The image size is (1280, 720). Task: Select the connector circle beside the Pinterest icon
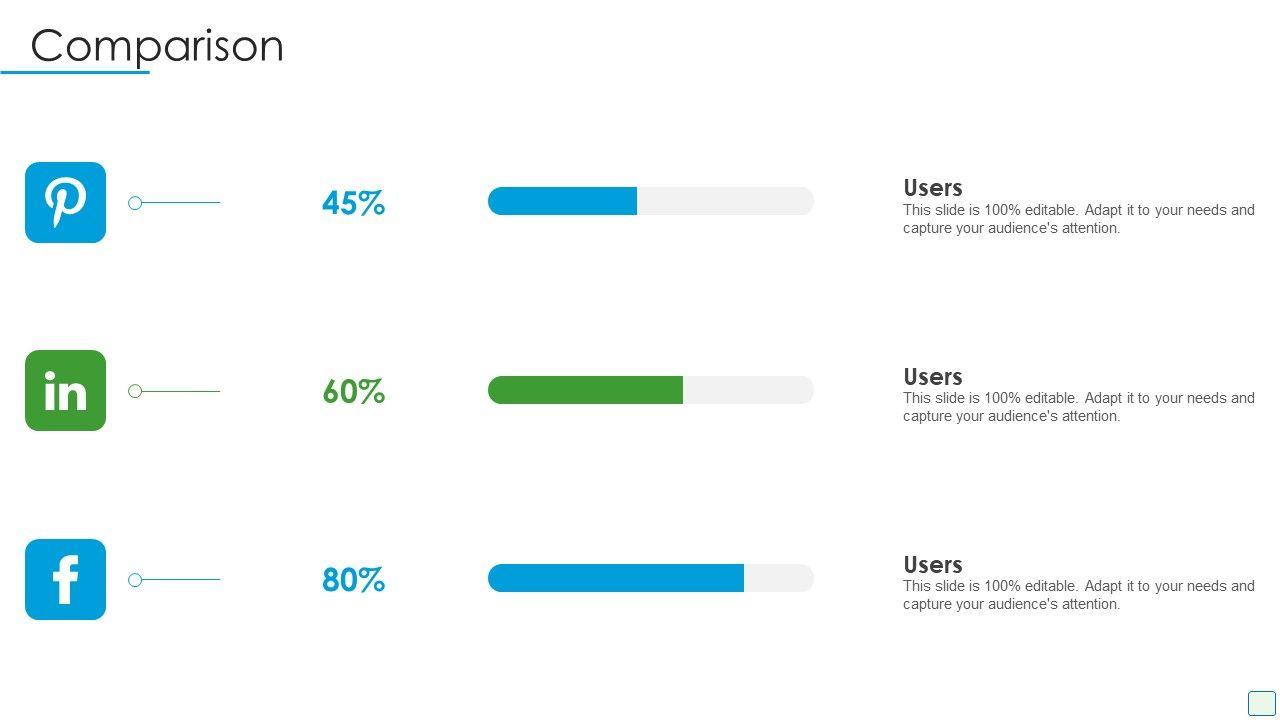point(135,203)
